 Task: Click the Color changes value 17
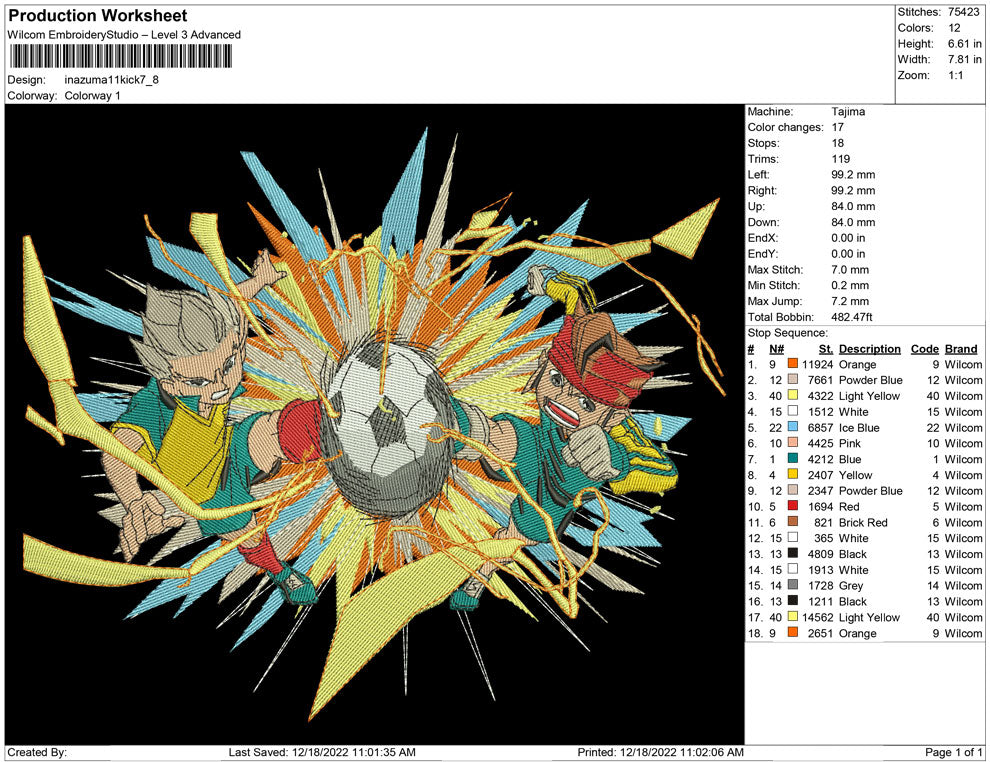pyautogui.click(x=837, y=128)
